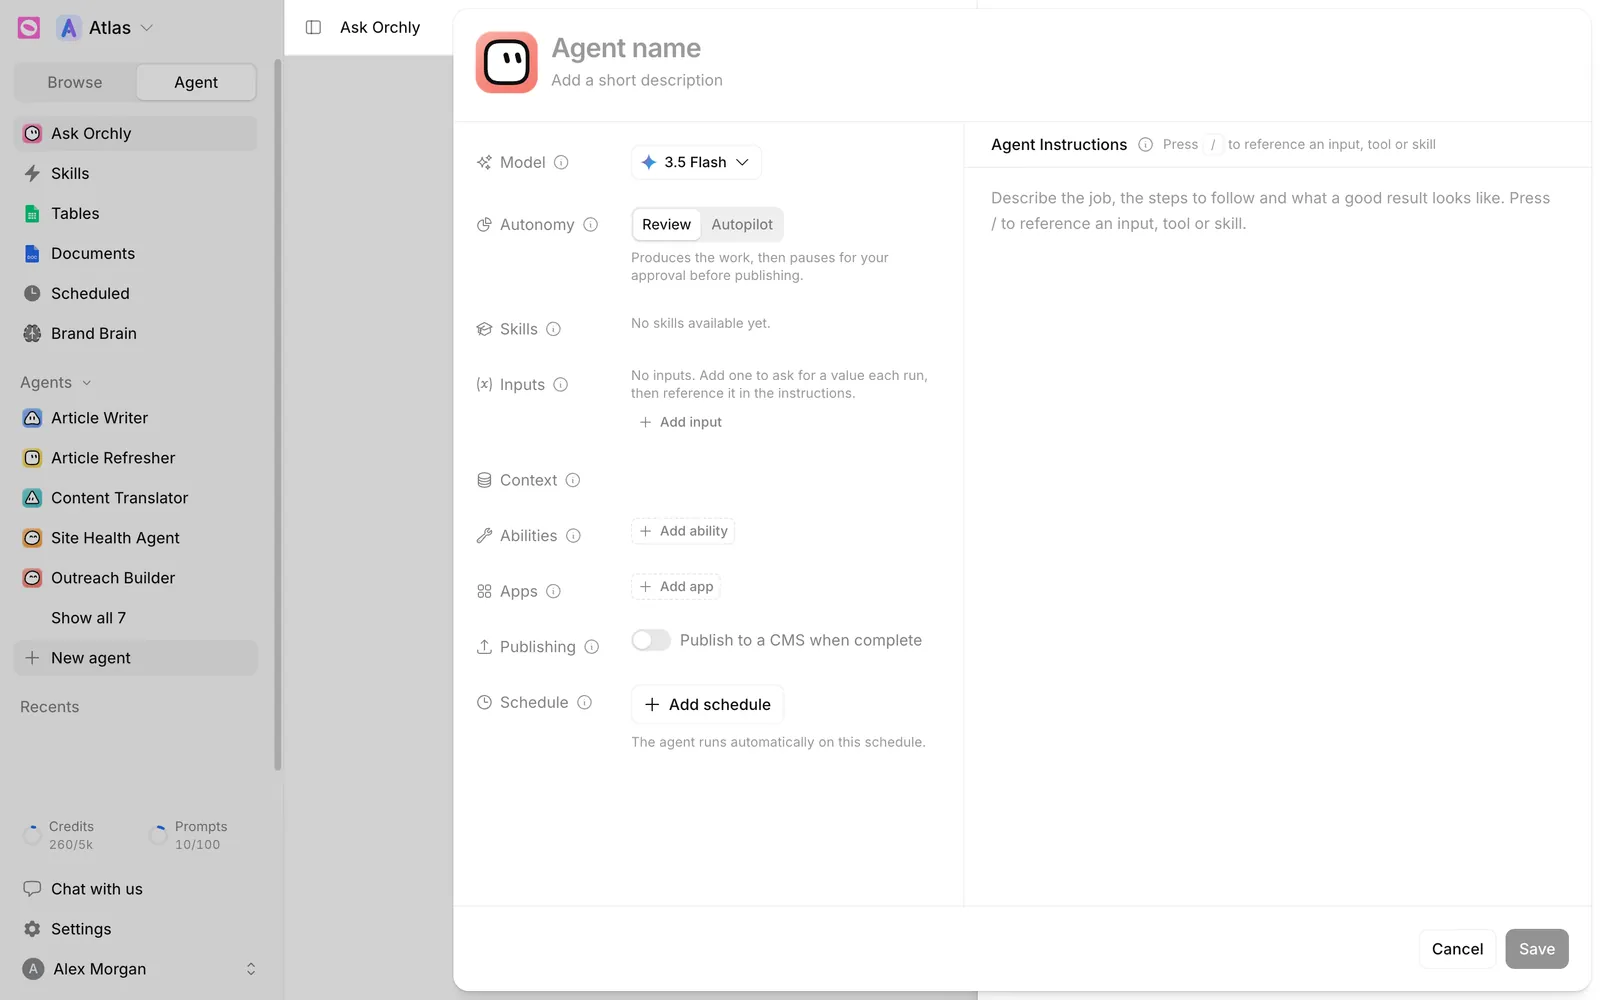The image size is (1600, 1000).
Task: Click Add ability button
Action: click(683, 531)
